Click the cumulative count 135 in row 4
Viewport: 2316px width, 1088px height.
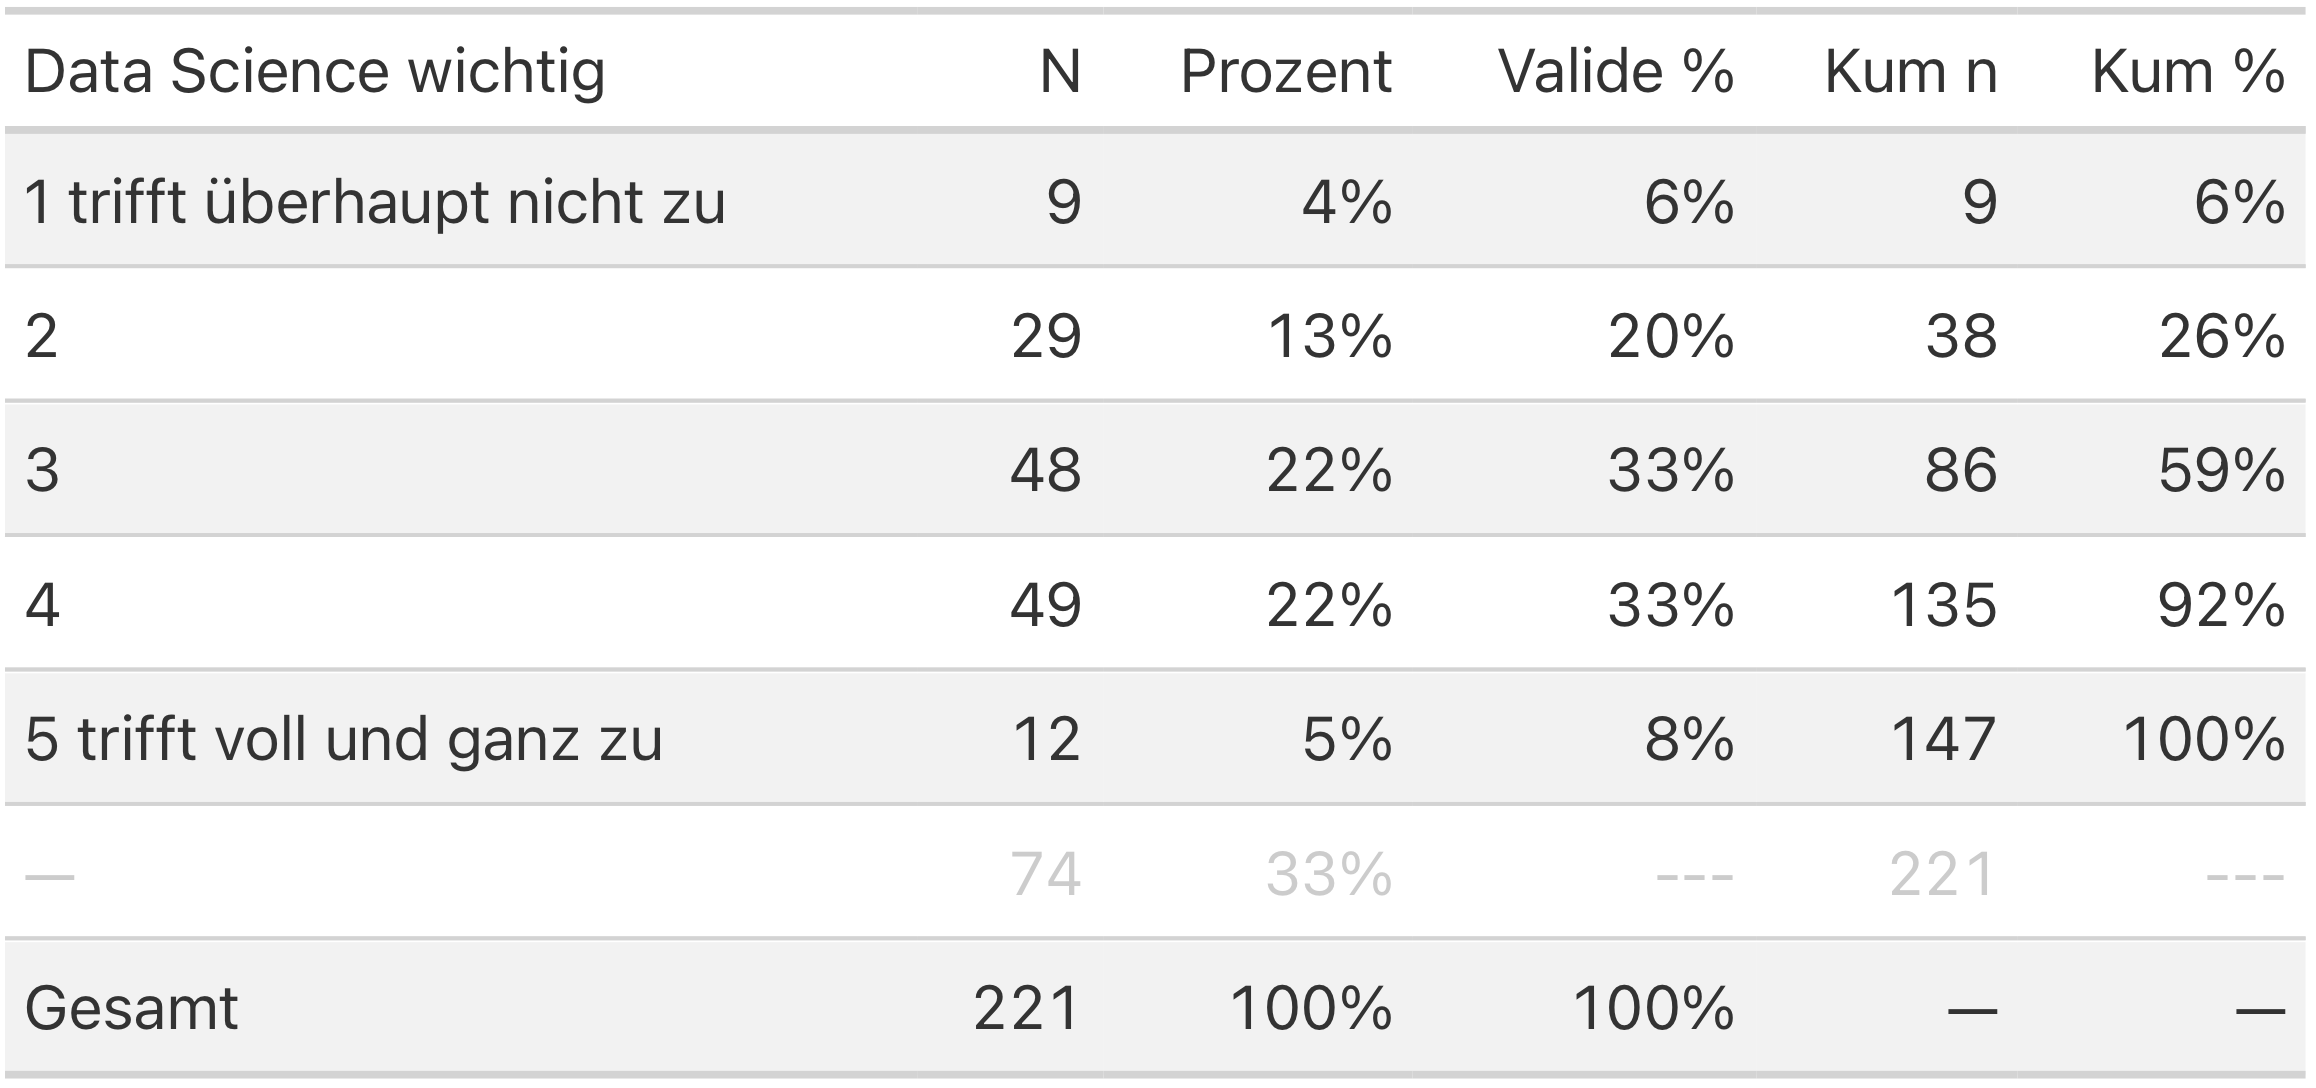1943,606
